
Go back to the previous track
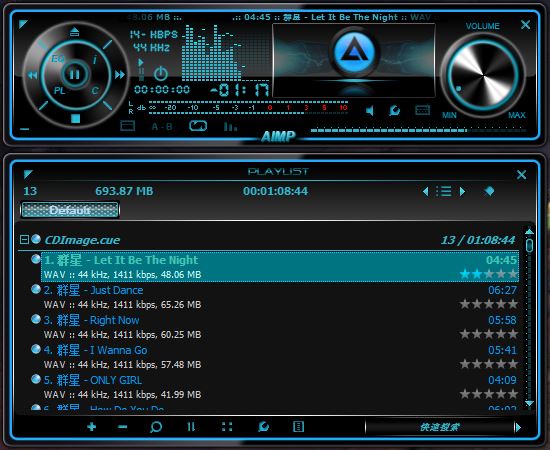pyautogui.click(x=33, y=75)
